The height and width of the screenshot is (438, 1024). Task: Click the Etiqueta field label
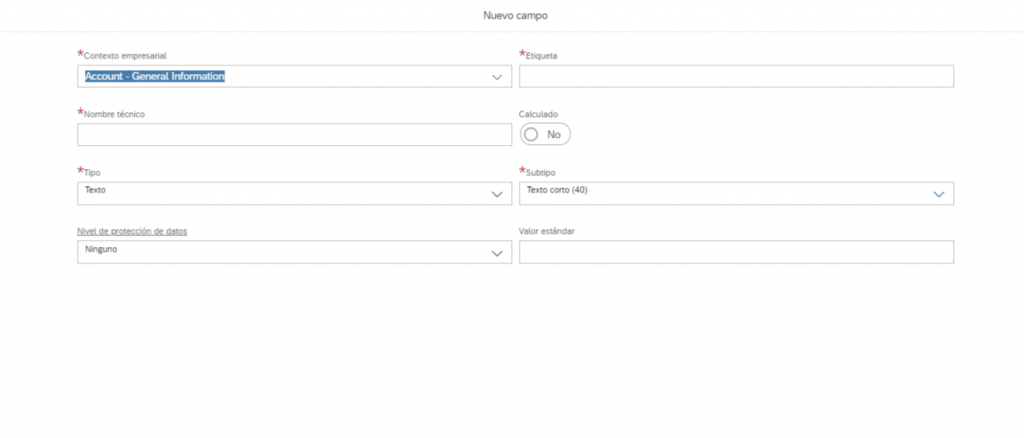541,55
